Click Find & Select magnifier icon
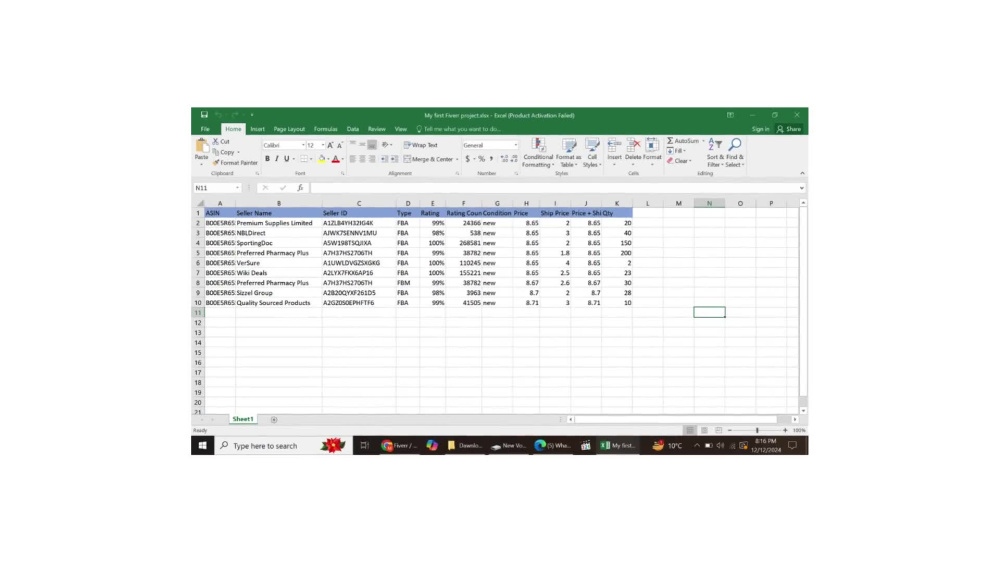Image resolution: width=1000 pixels, height=563 pixels. point(735,145)
